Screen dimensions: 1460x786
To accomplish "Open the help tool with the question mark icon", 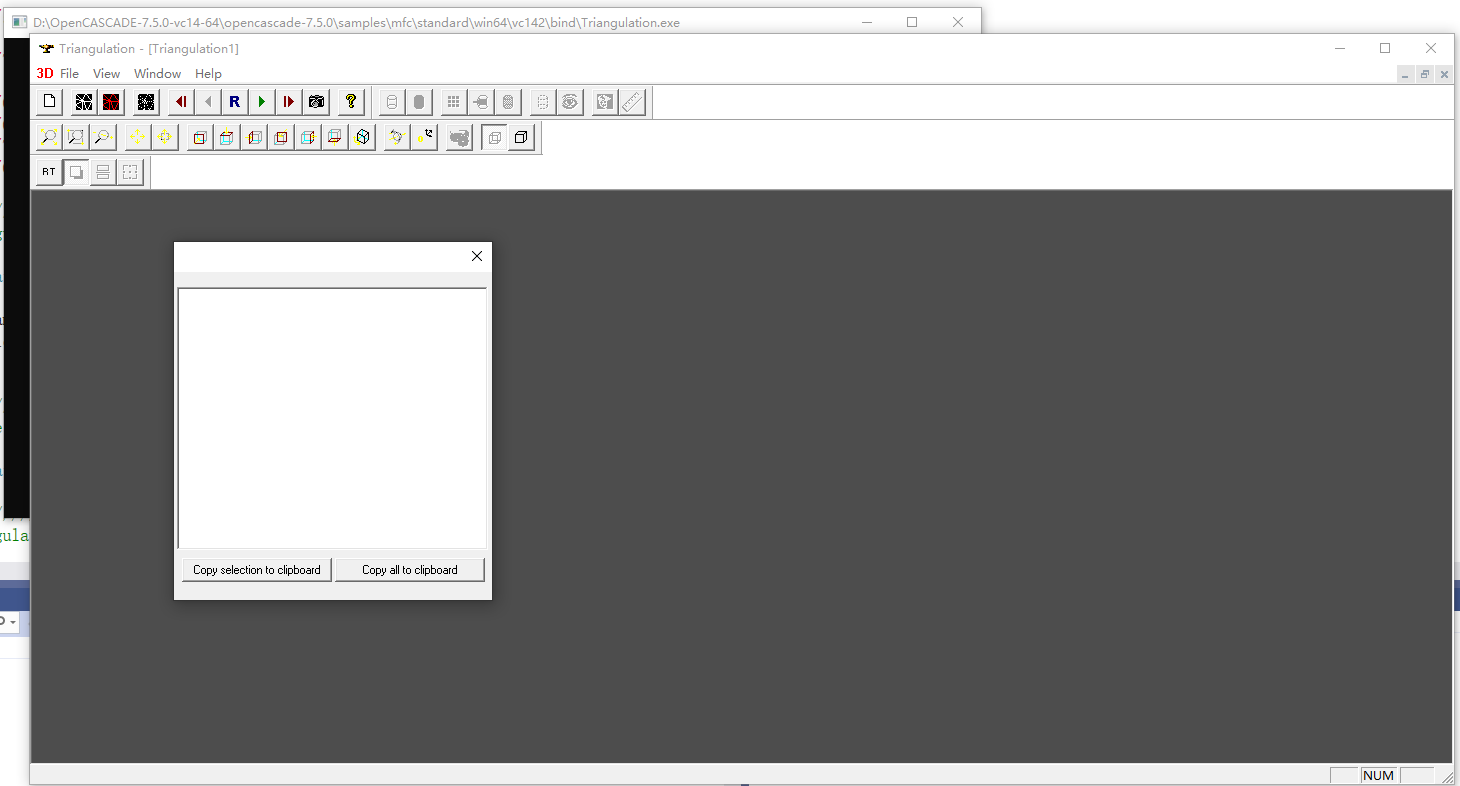I will coord(350,101).
